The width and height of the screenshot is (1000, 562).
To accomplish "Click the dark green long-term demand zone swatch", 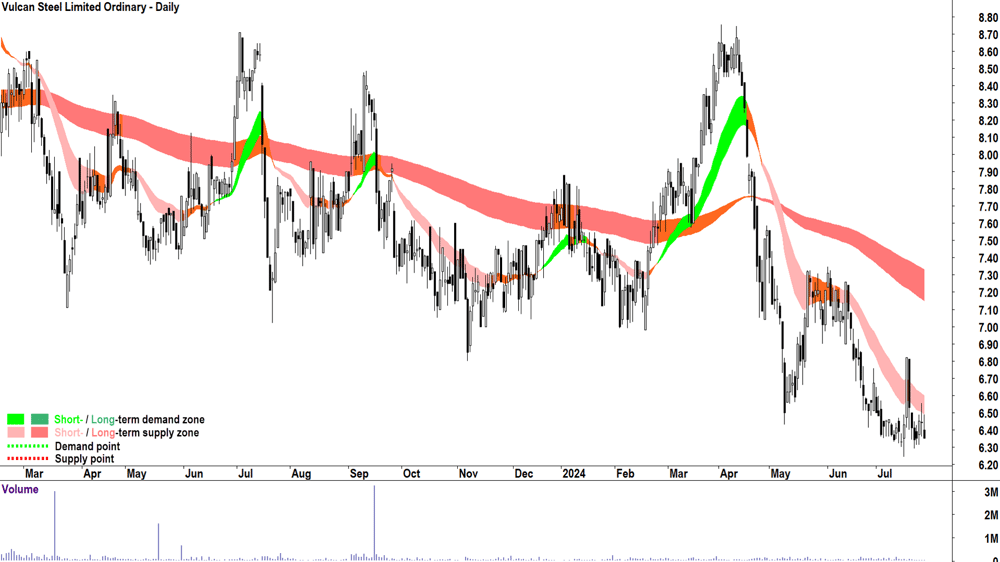I will [40, 420].
